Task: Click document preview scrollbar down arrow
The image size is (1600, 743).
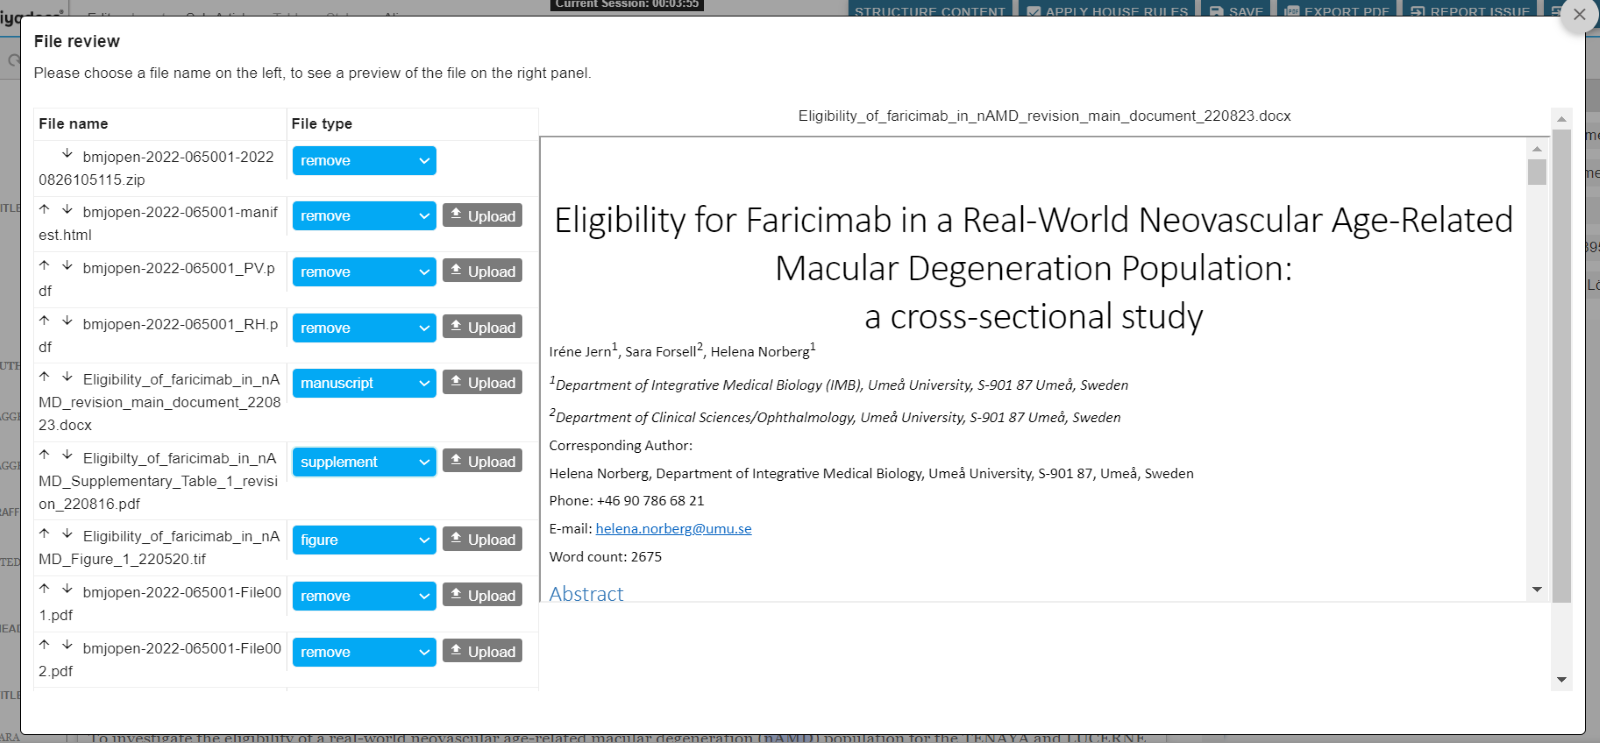Action: coord(1537,590)
